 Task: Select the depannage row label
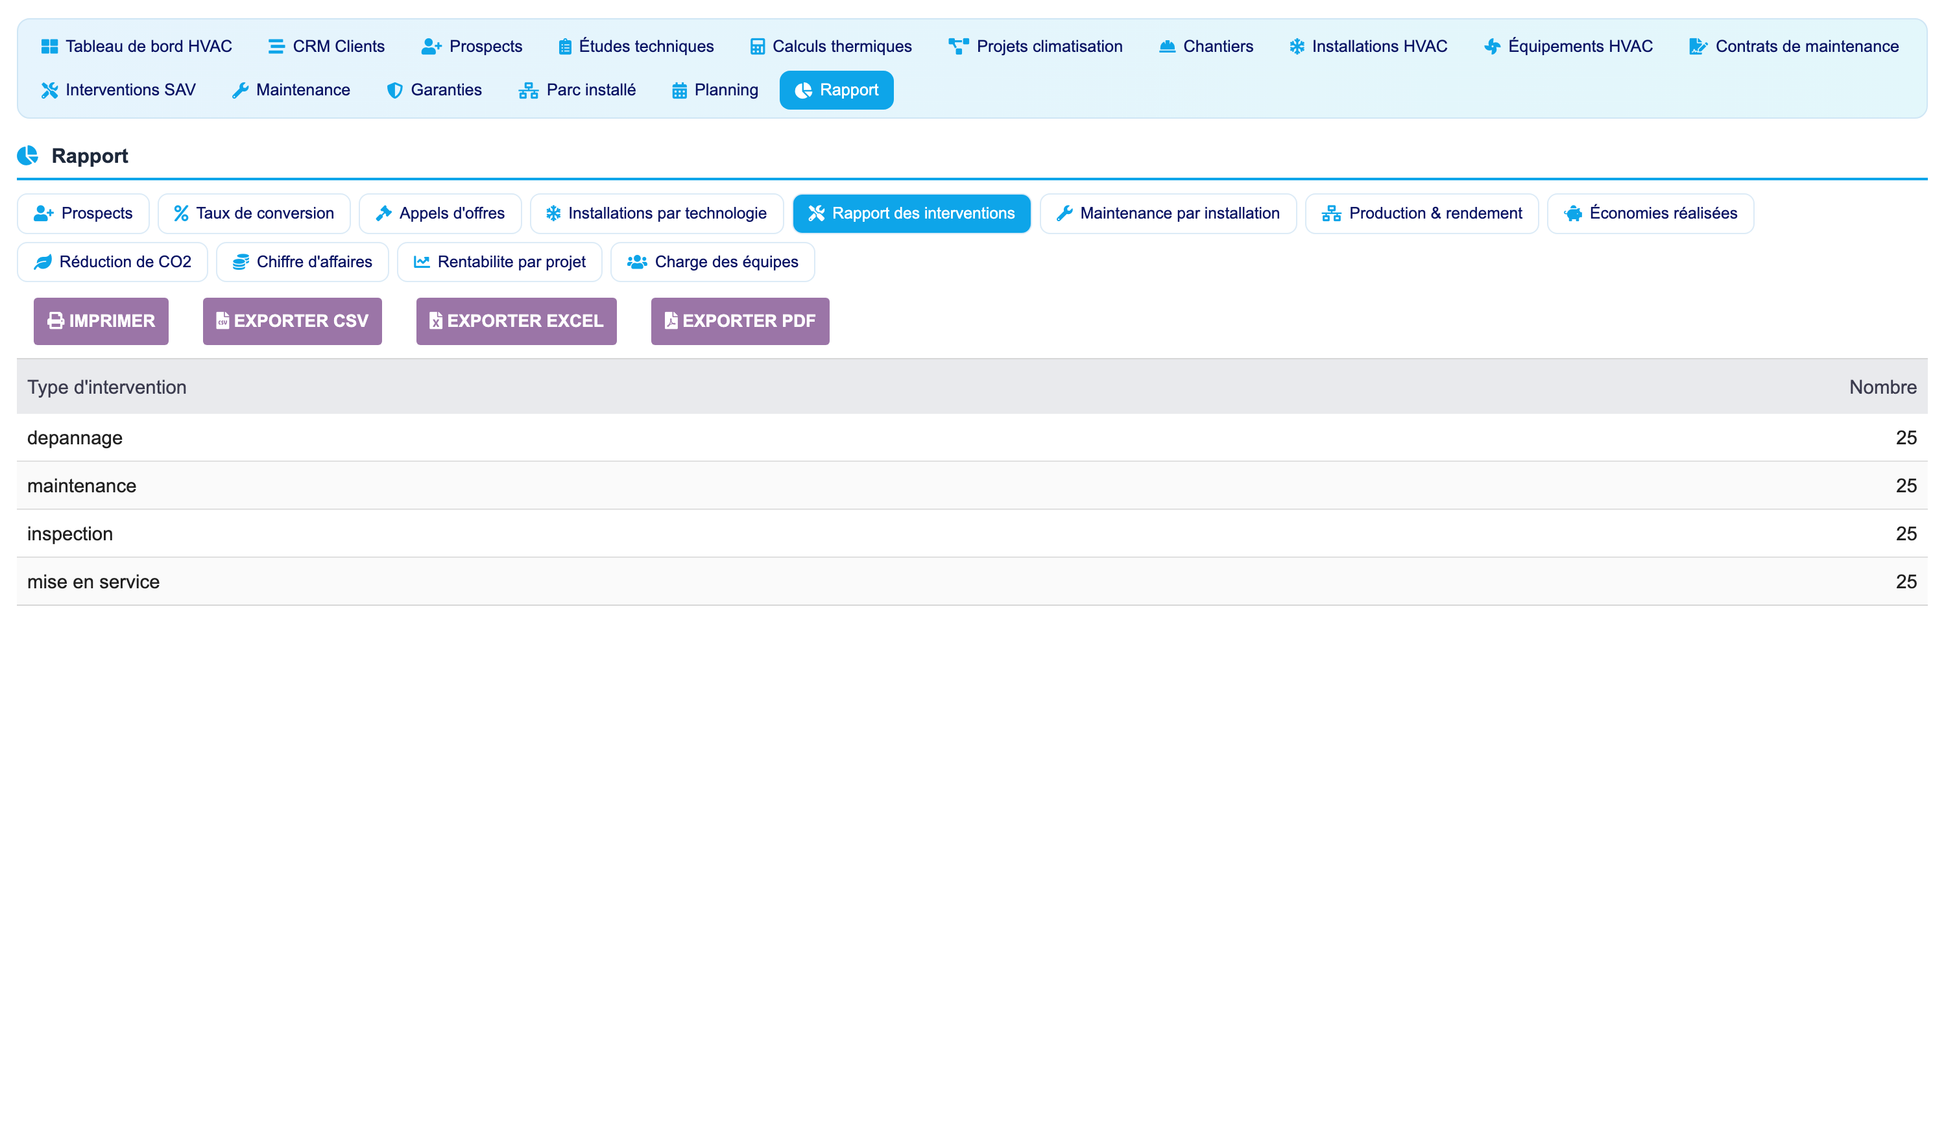(75, 439)
